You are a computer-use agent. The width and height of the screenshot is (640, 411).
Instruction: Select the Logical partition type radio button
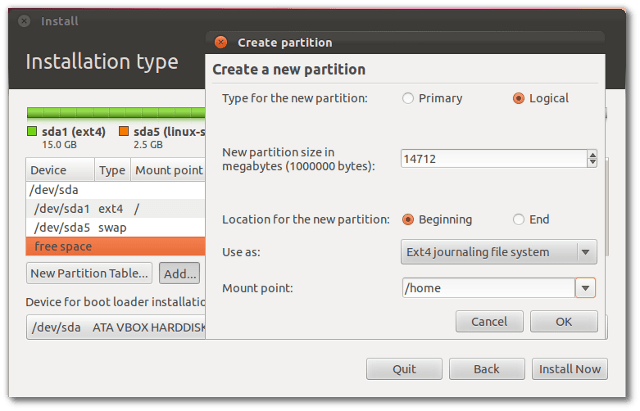click(518, 98)
